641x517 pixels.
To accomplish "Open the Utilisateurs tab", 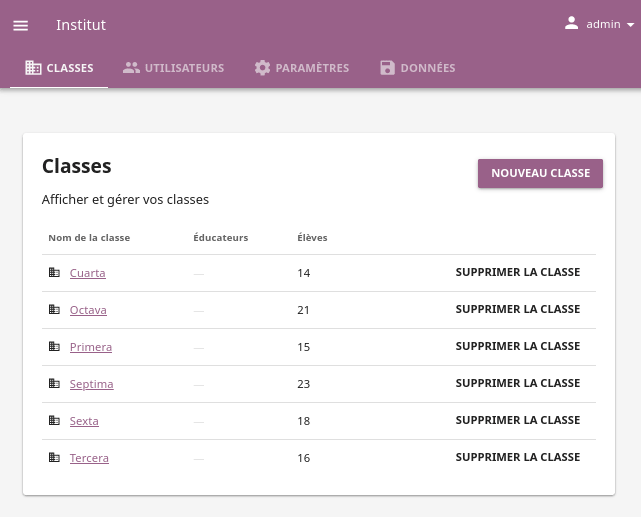I will [x=173, y=68].
